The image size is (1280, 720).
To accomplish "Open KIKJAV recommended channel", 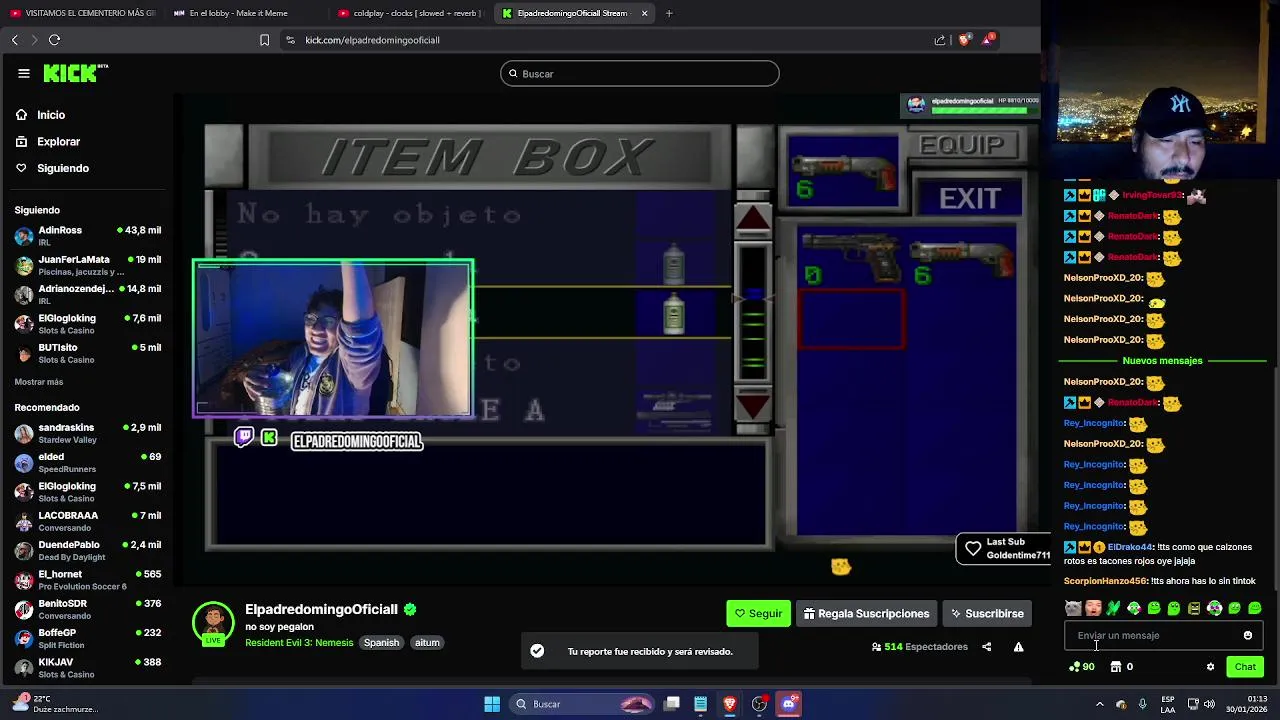I will (x=88, y=667).
